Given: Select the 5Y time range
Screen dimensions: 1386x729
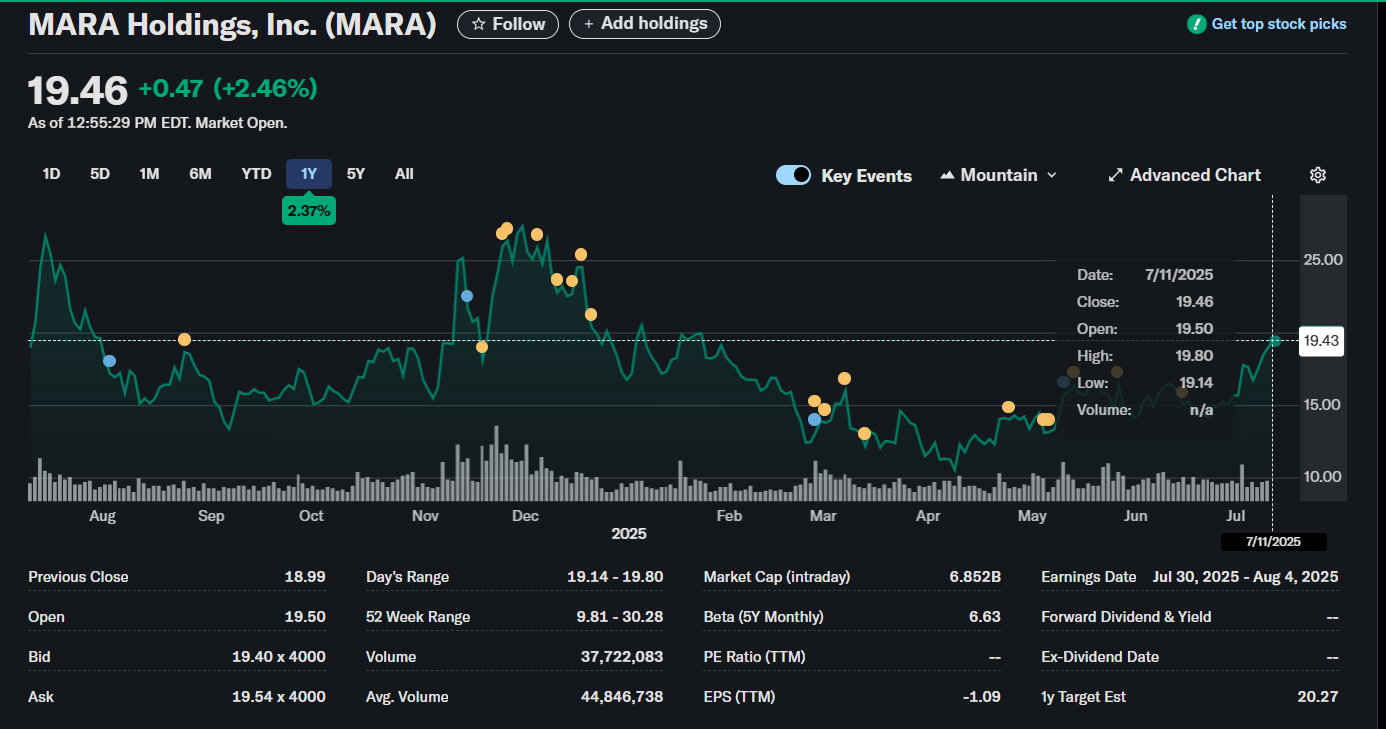Looking at the screenshot, I should click(356, 174).
